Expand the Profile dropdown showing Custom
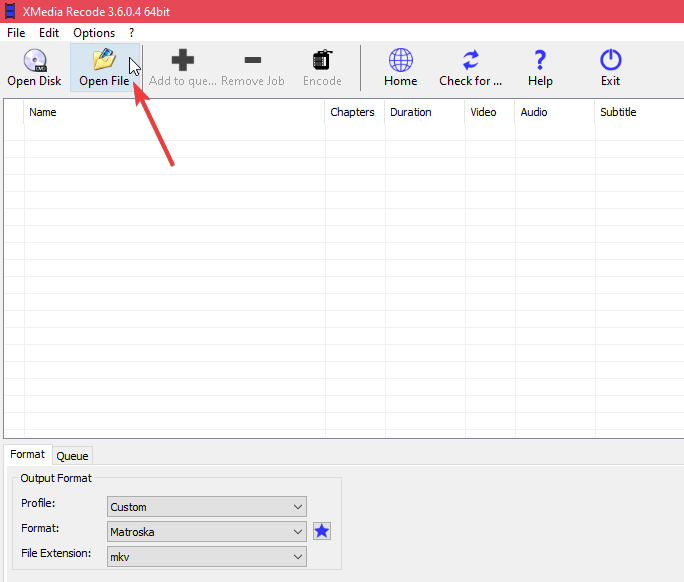The width and height of the screenshot is (684, 582). tap(207, 507)
